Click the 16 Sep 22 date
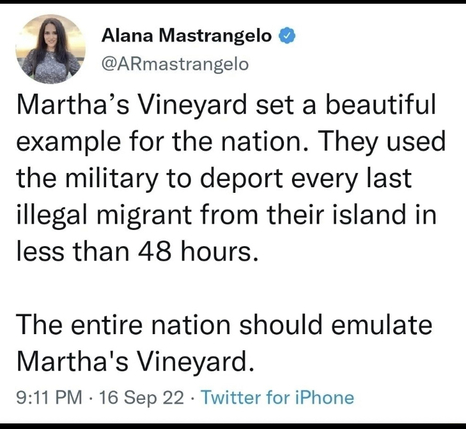Screen dimensions: 466x429 142,398
